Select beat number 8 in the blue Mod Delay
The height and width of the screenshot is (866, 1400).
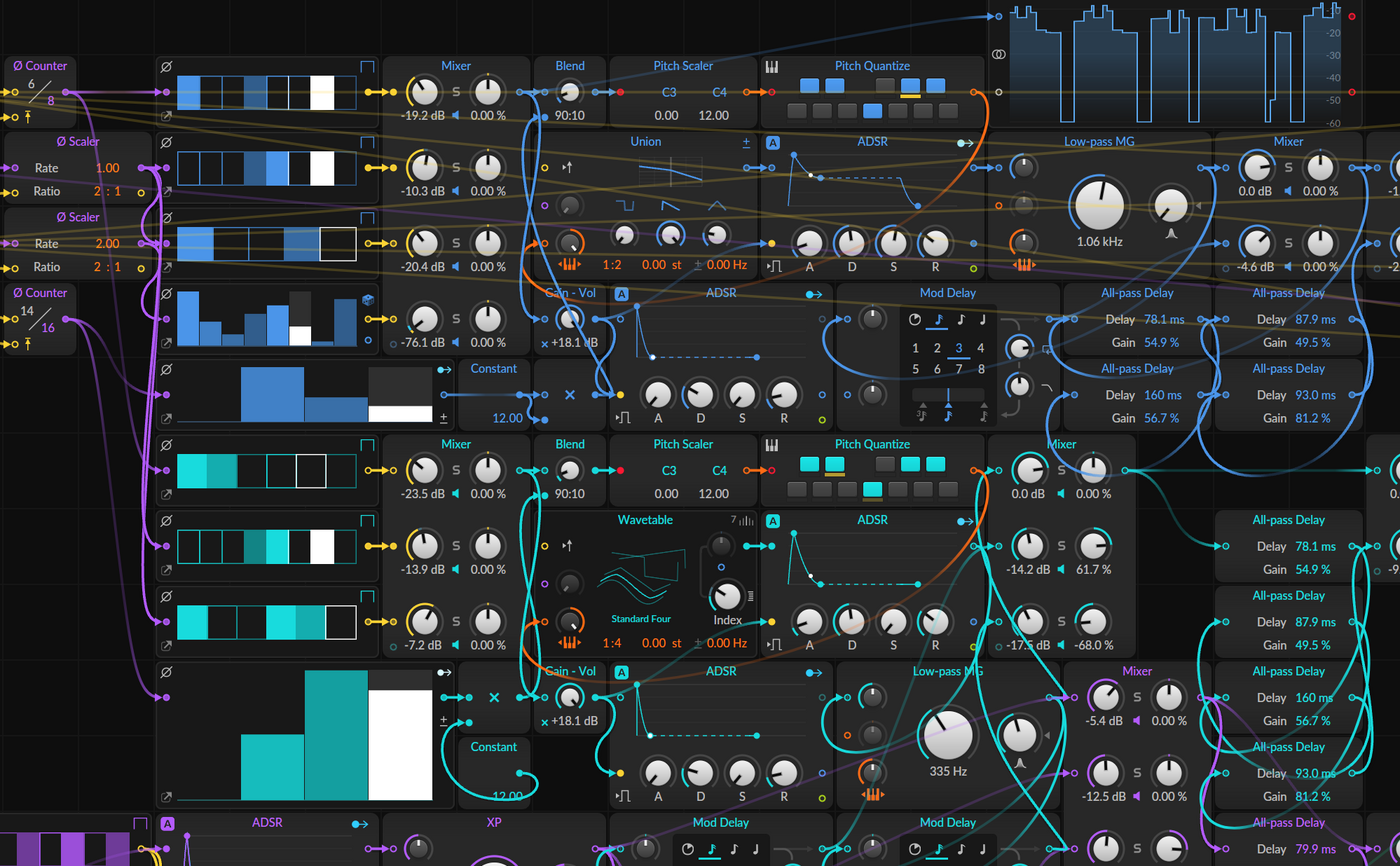pyautogui.click(x=981, y=369)
